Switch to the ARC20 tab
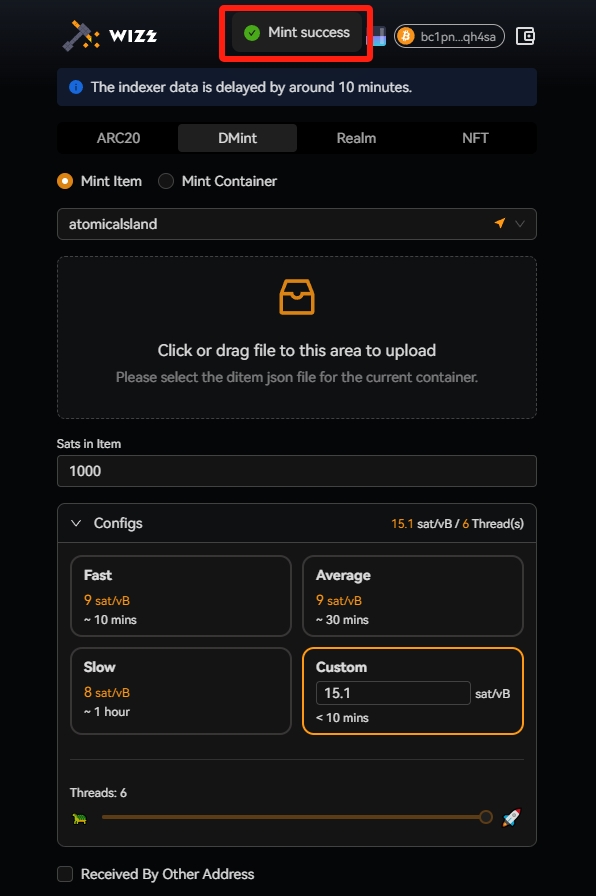This screenshot has height=896, width=596. (118, 138)
